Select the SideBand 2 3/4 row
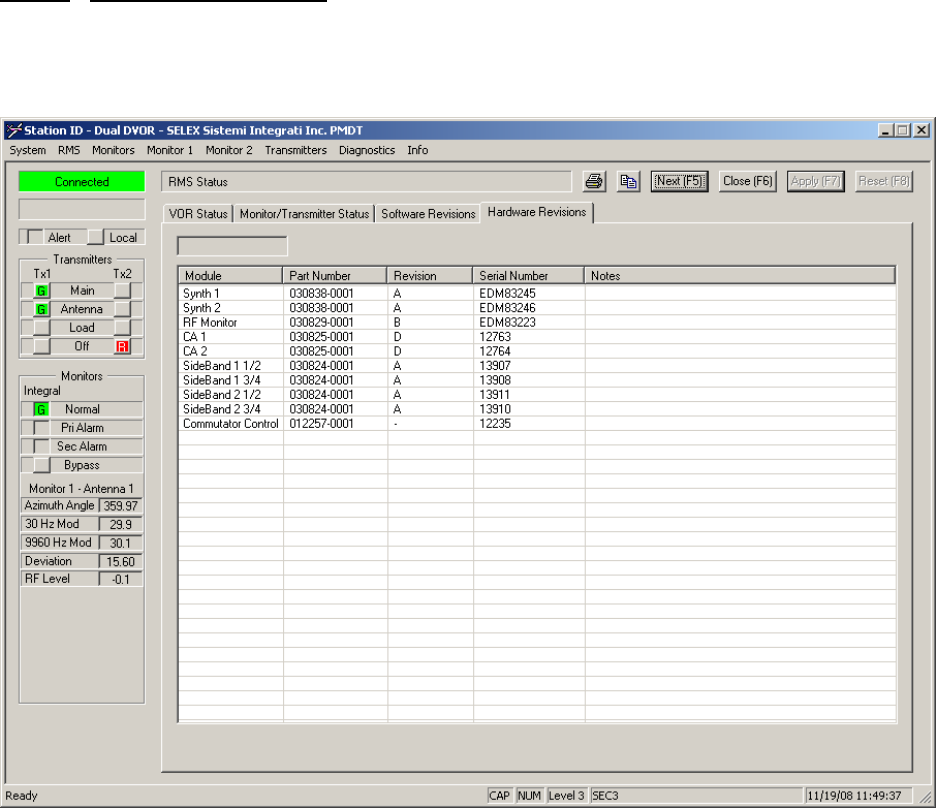936x808 pixels. [x=537, y=409]
